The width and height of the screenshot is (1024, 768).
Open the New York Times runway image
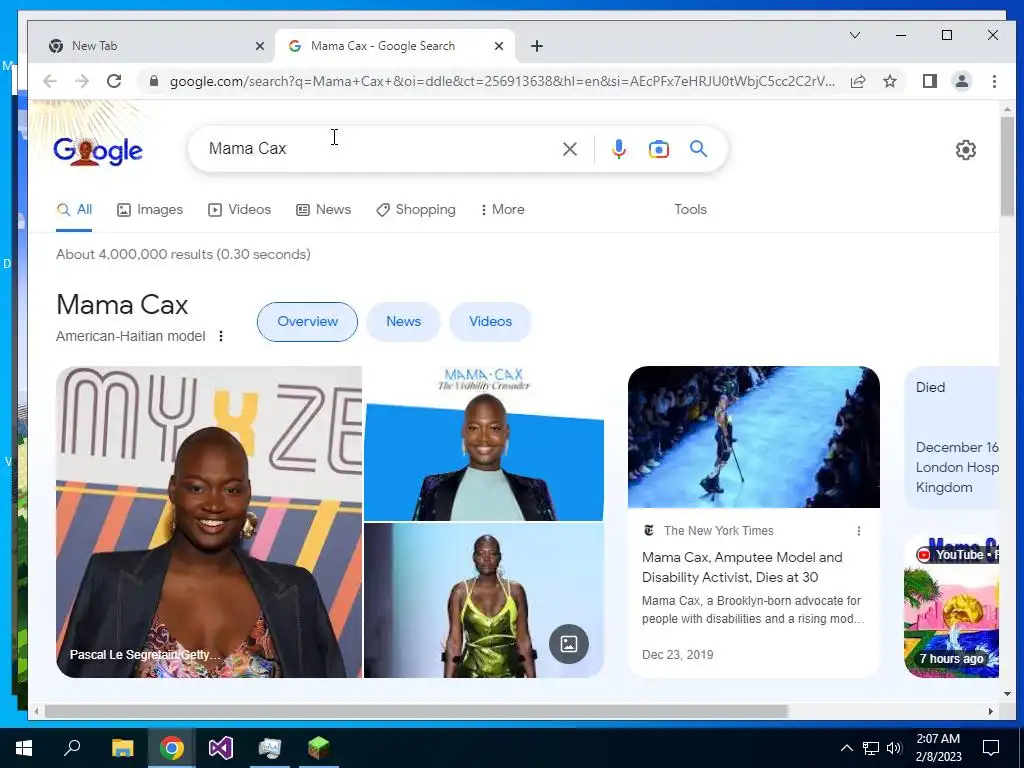coord(754,437)
